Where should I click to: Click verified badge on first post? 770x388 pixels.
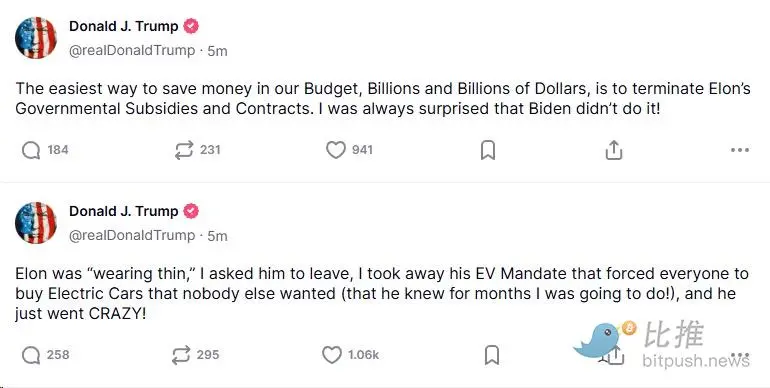(191, 26)
